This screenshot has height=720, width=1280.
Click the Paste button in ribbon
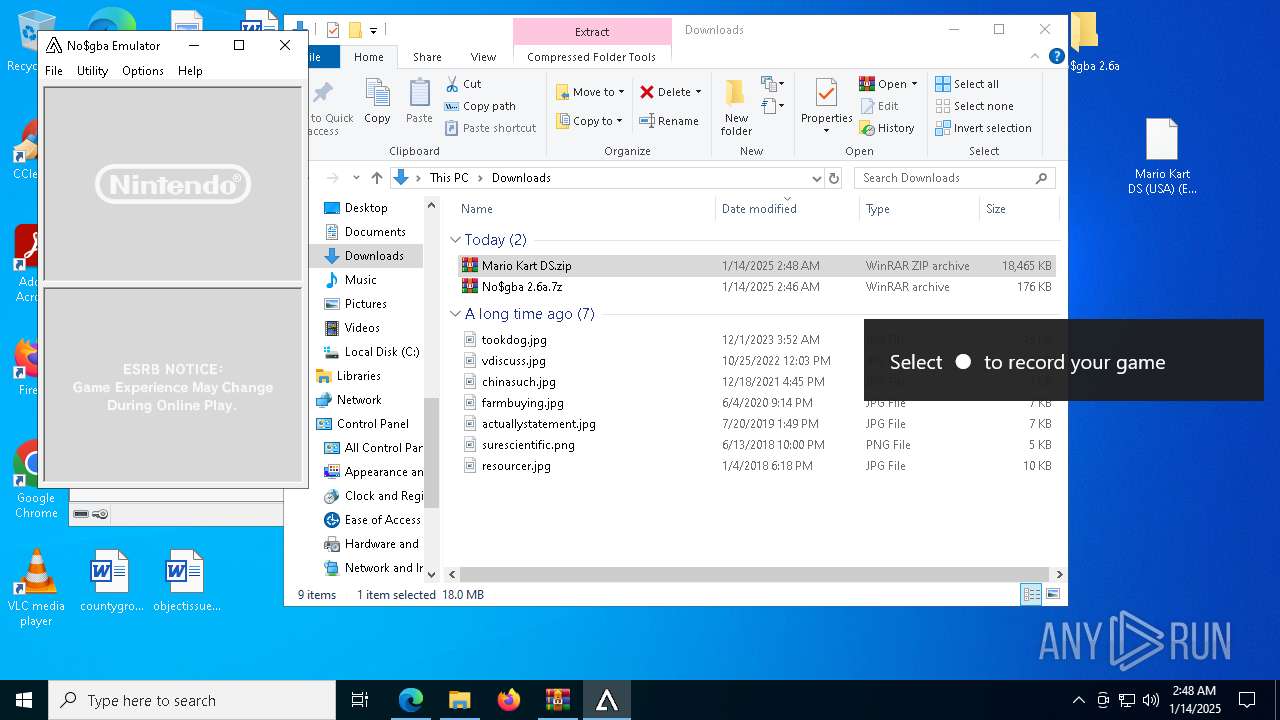click(419, 101)
